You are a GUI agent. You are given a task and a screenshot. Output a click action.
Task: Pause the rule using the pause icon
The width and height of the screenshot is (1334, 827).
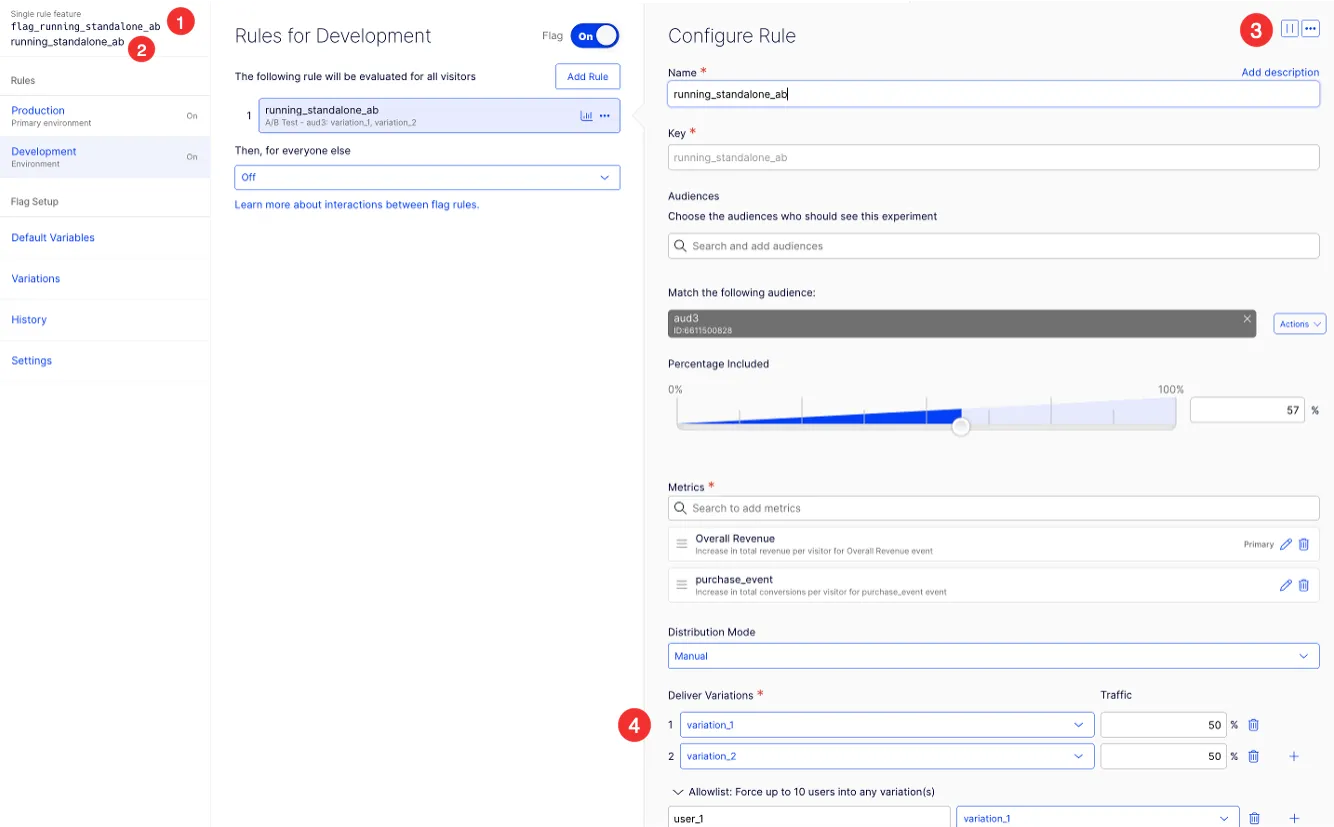1289,29
